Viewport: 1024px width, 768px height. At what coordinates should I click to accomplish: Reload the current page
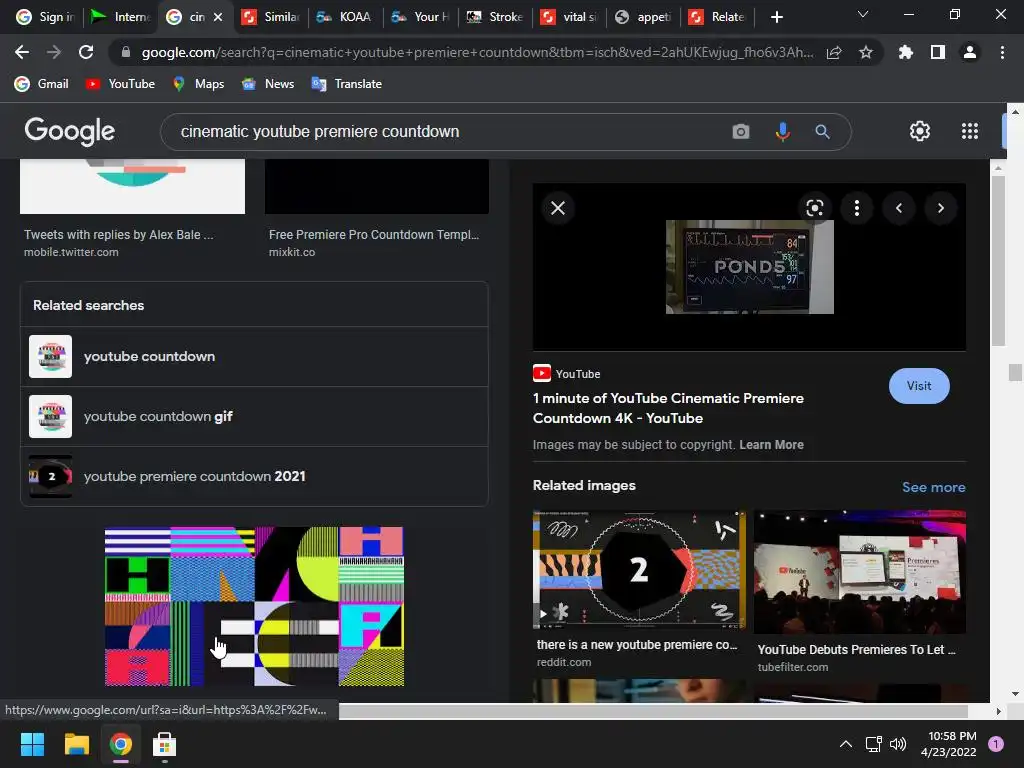pos(86,52)
